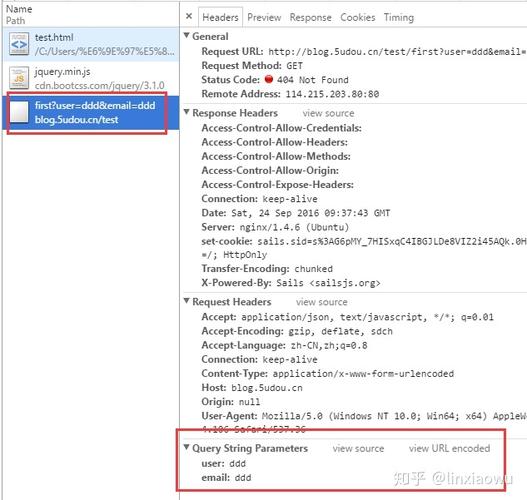Image resolution: width=527 pixels, height=500 pixels.
Task: Open the Cookies tab
Action: (358, 17)
